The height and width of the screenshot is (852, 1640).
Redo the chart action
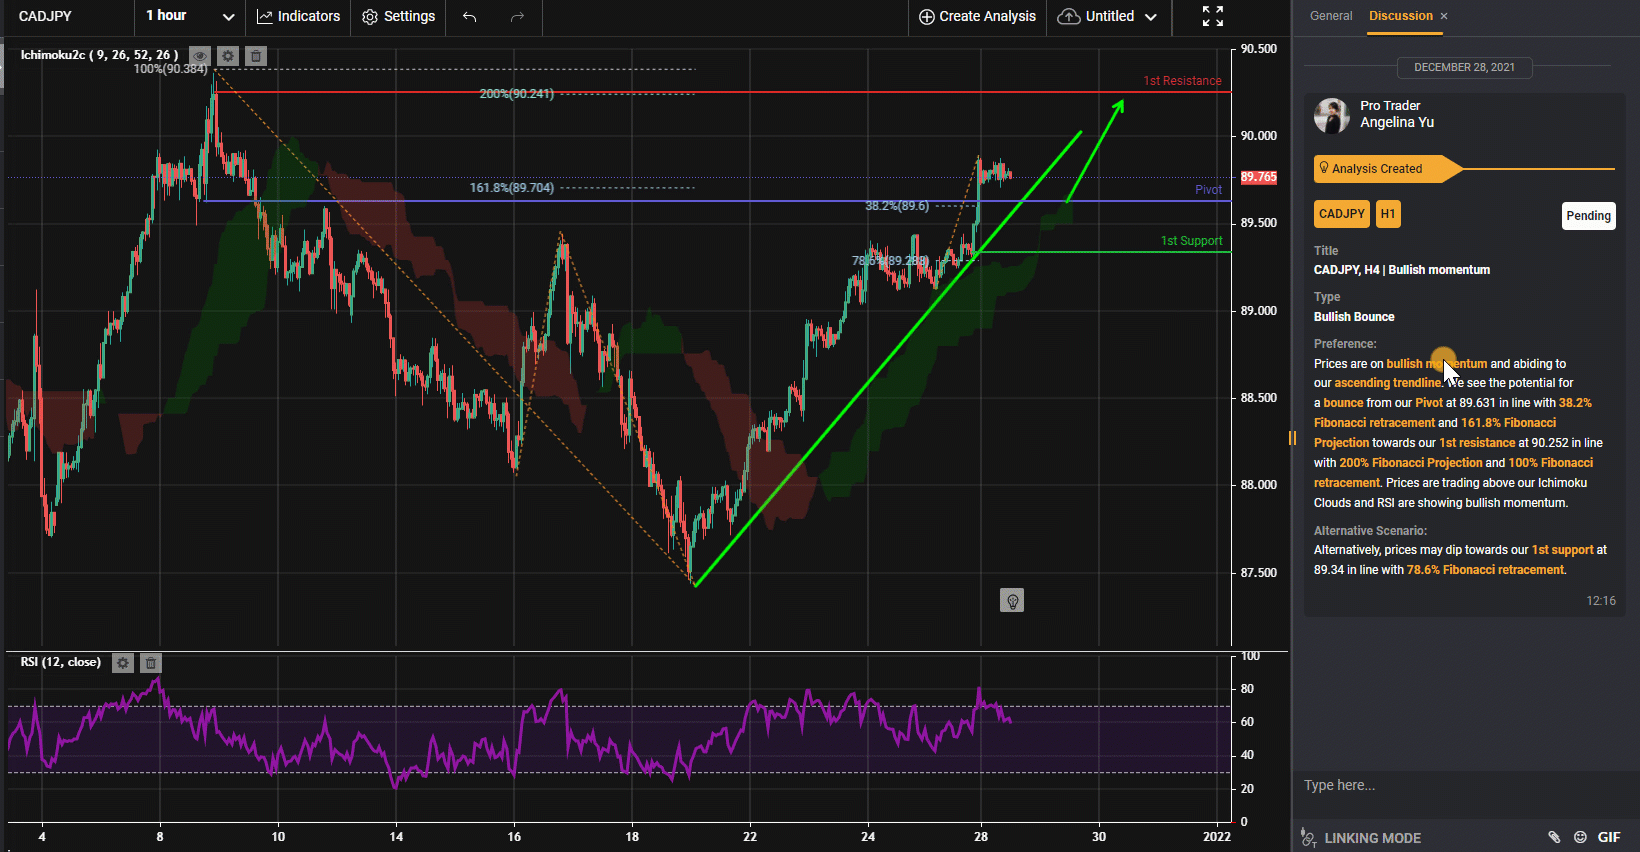tap(517, 16)
